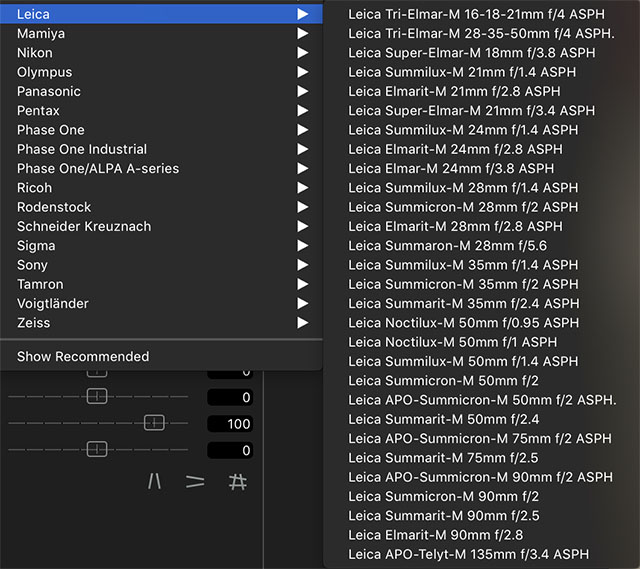640x569 pixels.
Task: Open the Olympus lens submenu
Action: pyautogui.click(x=161, y=72)
